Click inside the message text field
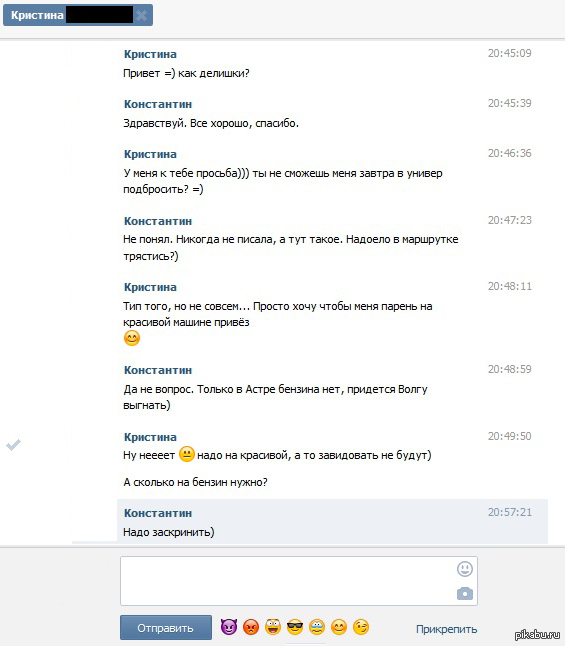Viewport: 565px width, 646px height. [288, 581]
